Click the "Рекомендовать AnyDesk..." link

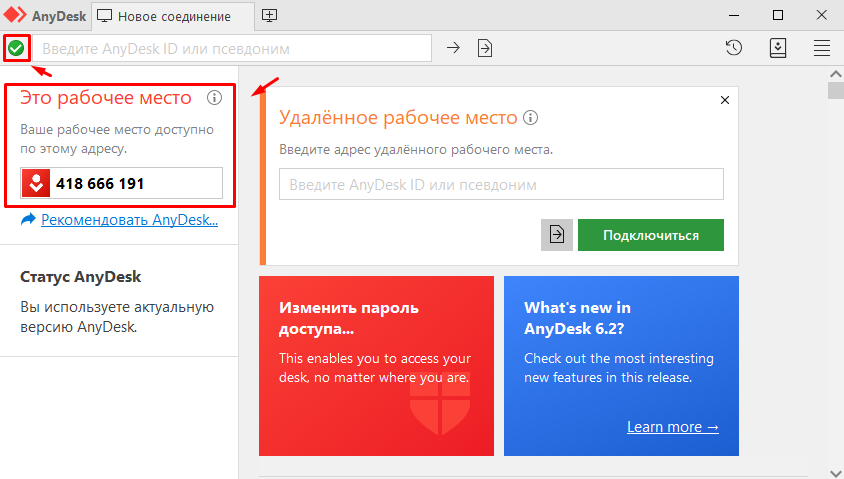[x=129, y=219]
